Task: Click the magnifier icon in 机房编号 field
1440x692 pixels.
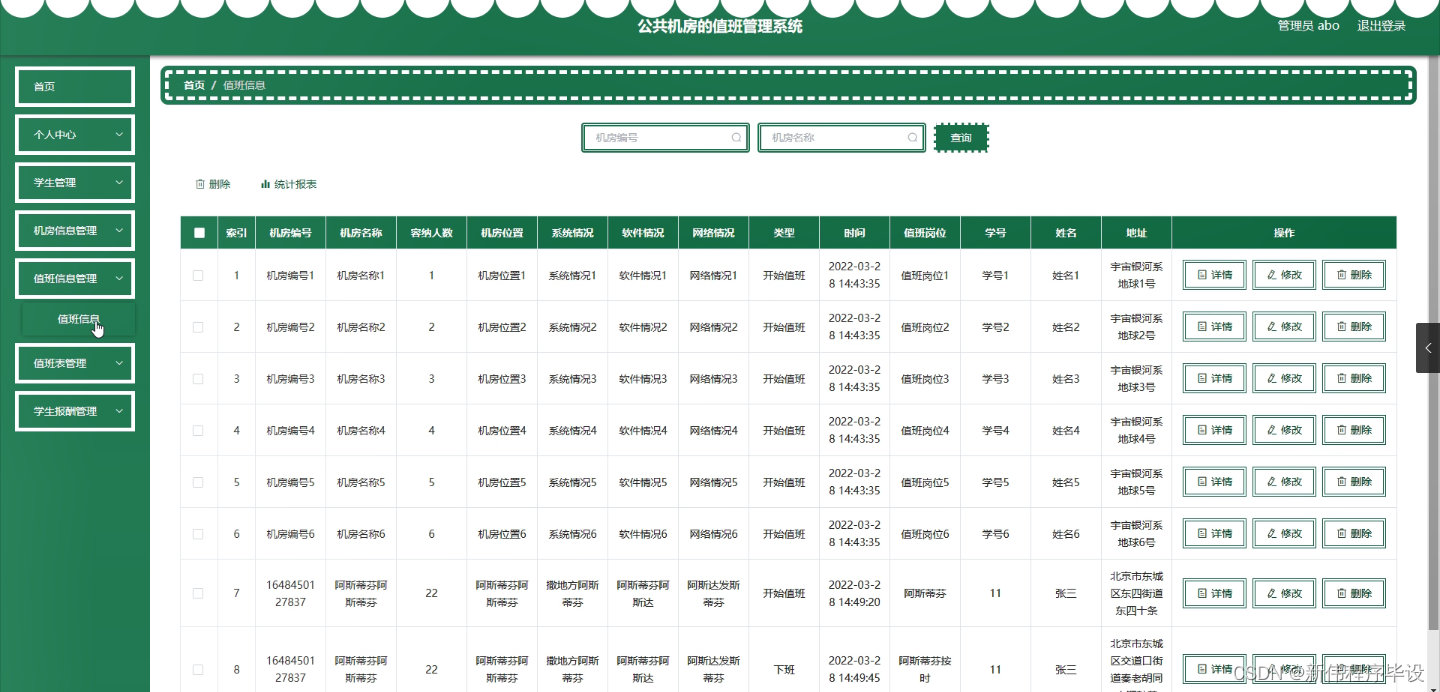Action: tap(737, 137)
